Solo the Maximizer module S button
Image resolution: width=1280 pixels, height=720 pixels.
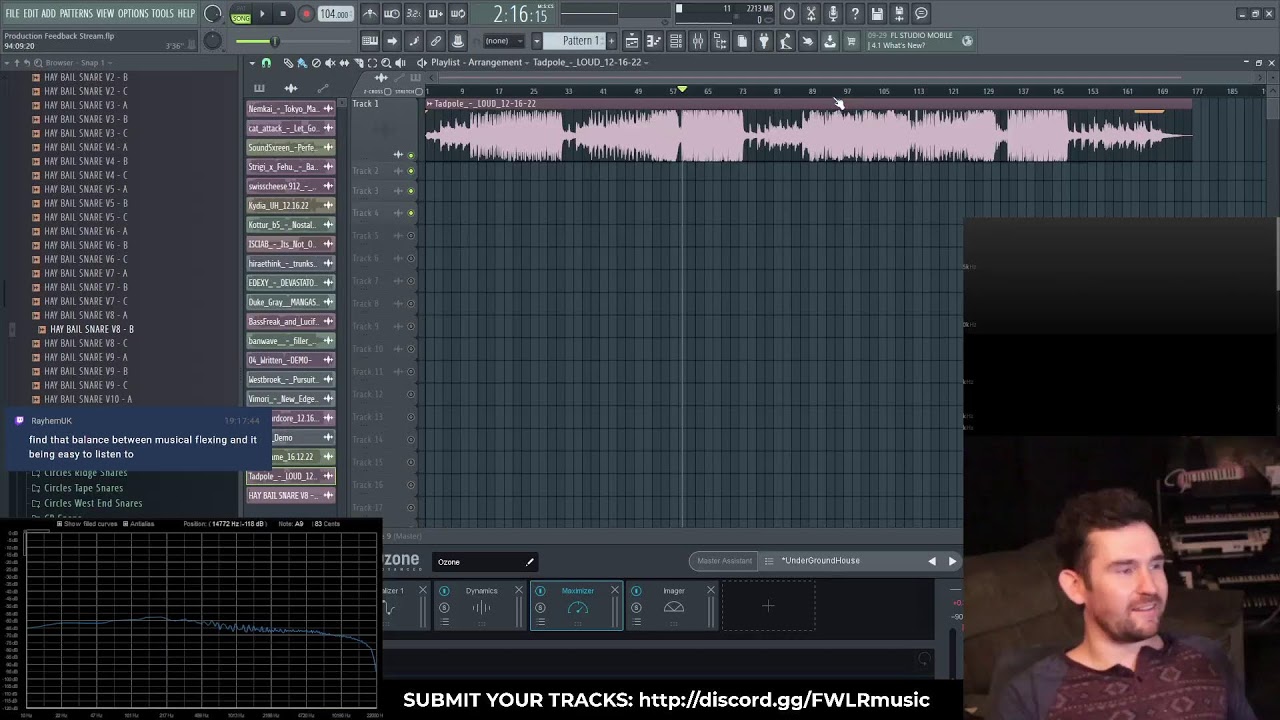[x=540, y=607]
